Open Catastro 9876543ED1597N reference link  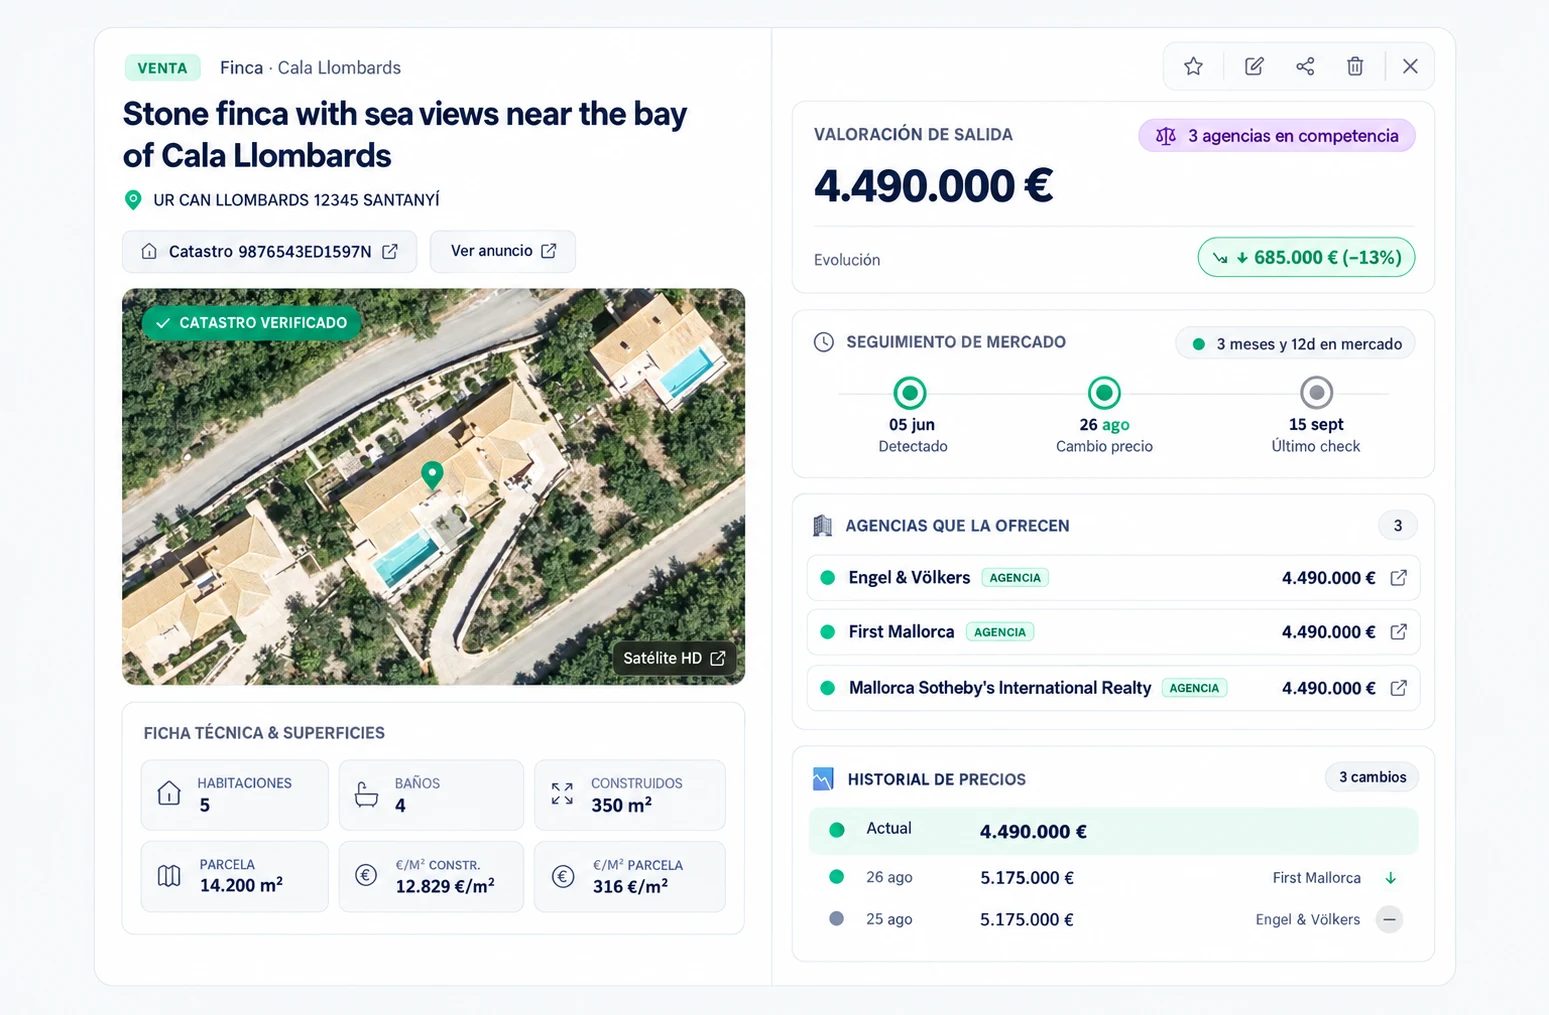coord(269,251)
